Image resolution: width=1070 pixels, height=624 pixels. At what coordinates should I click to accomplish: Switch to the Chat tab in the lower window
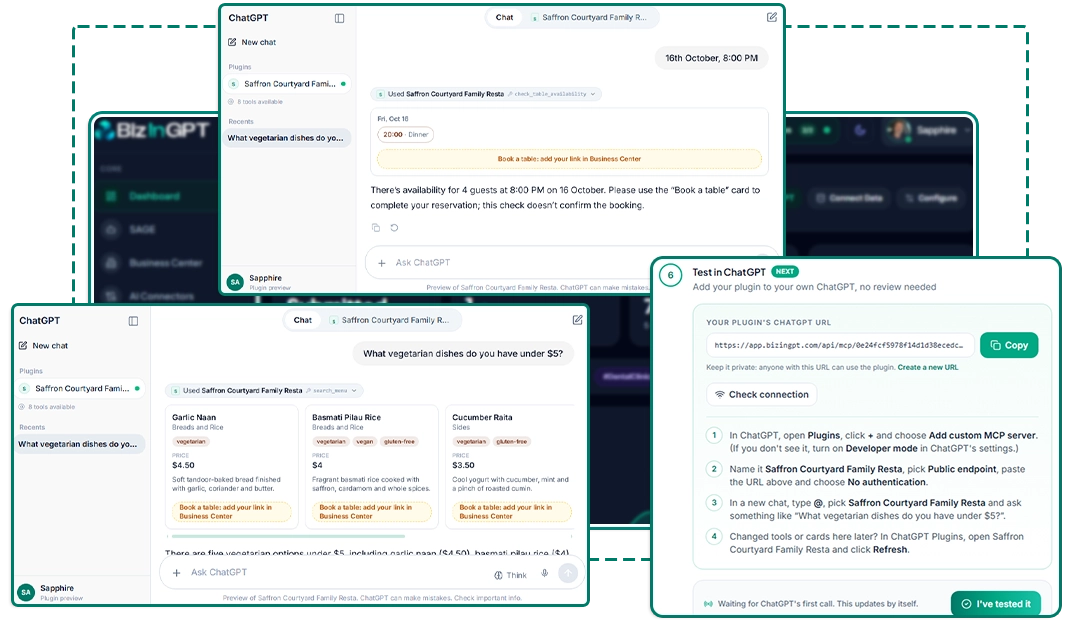[303, 320]
